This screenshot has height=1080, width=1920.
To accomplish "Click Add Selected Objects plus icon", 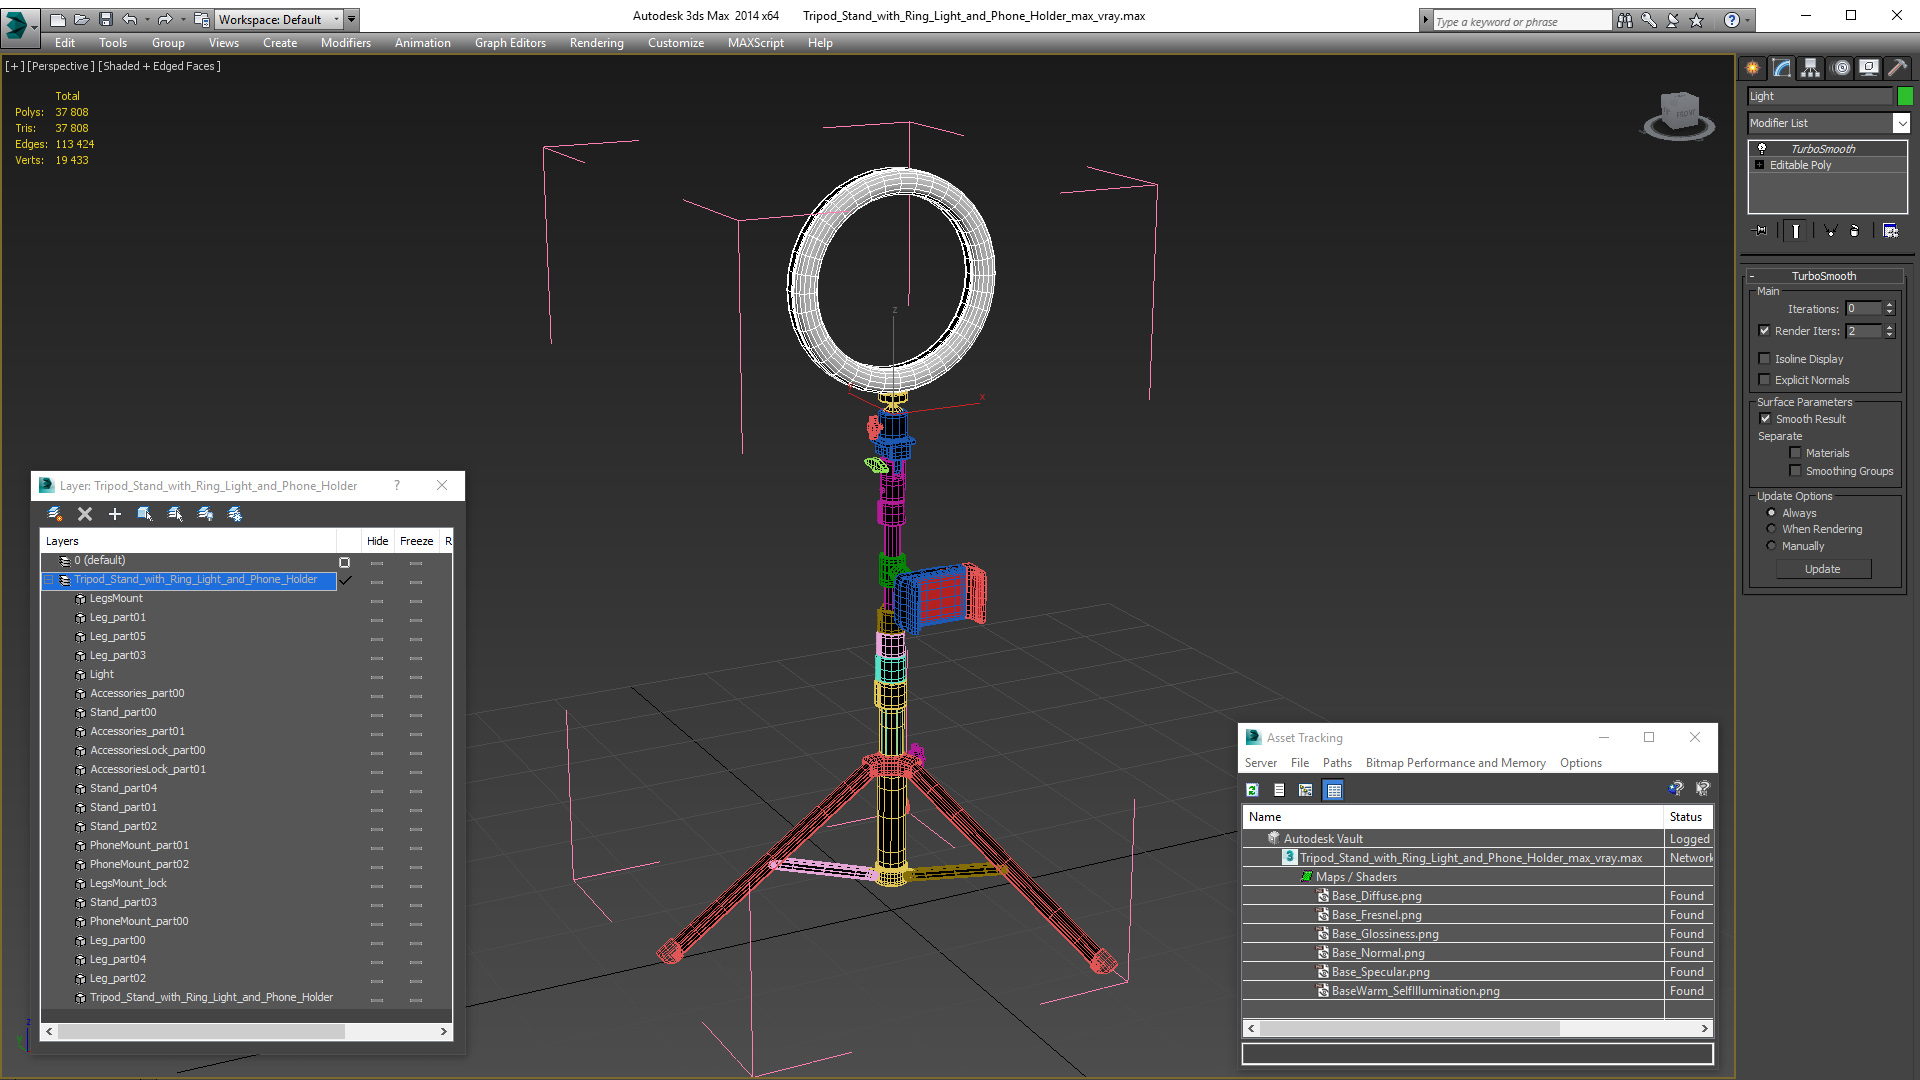I will click(x=115, y=514).
